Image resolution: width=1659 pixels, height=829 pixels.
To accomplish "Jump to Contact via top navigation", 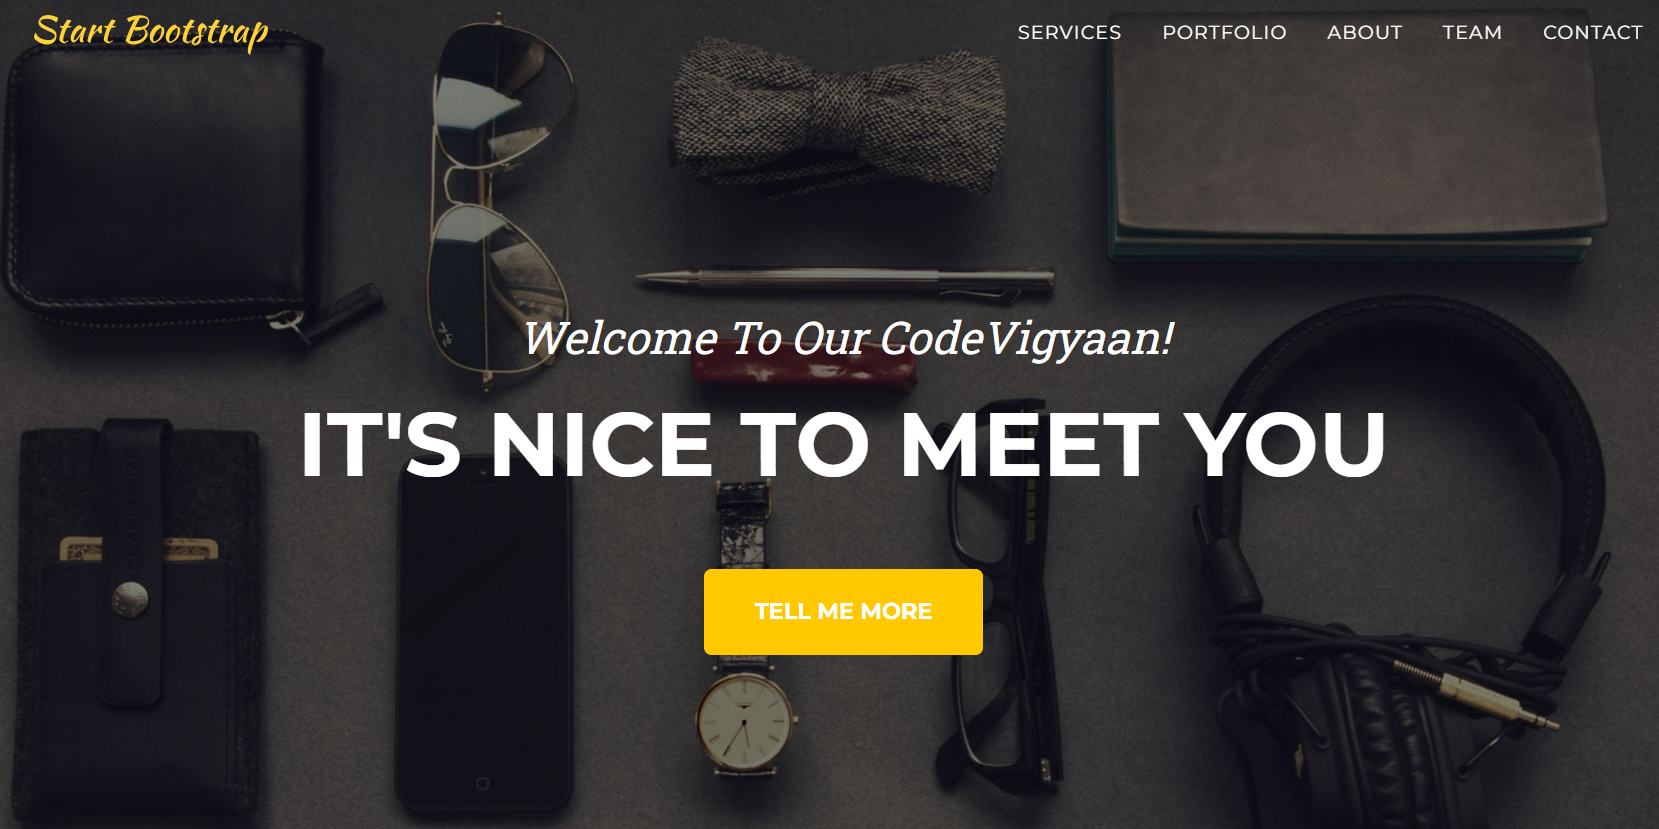I will pyautogui.click(x=1592, y=33).
